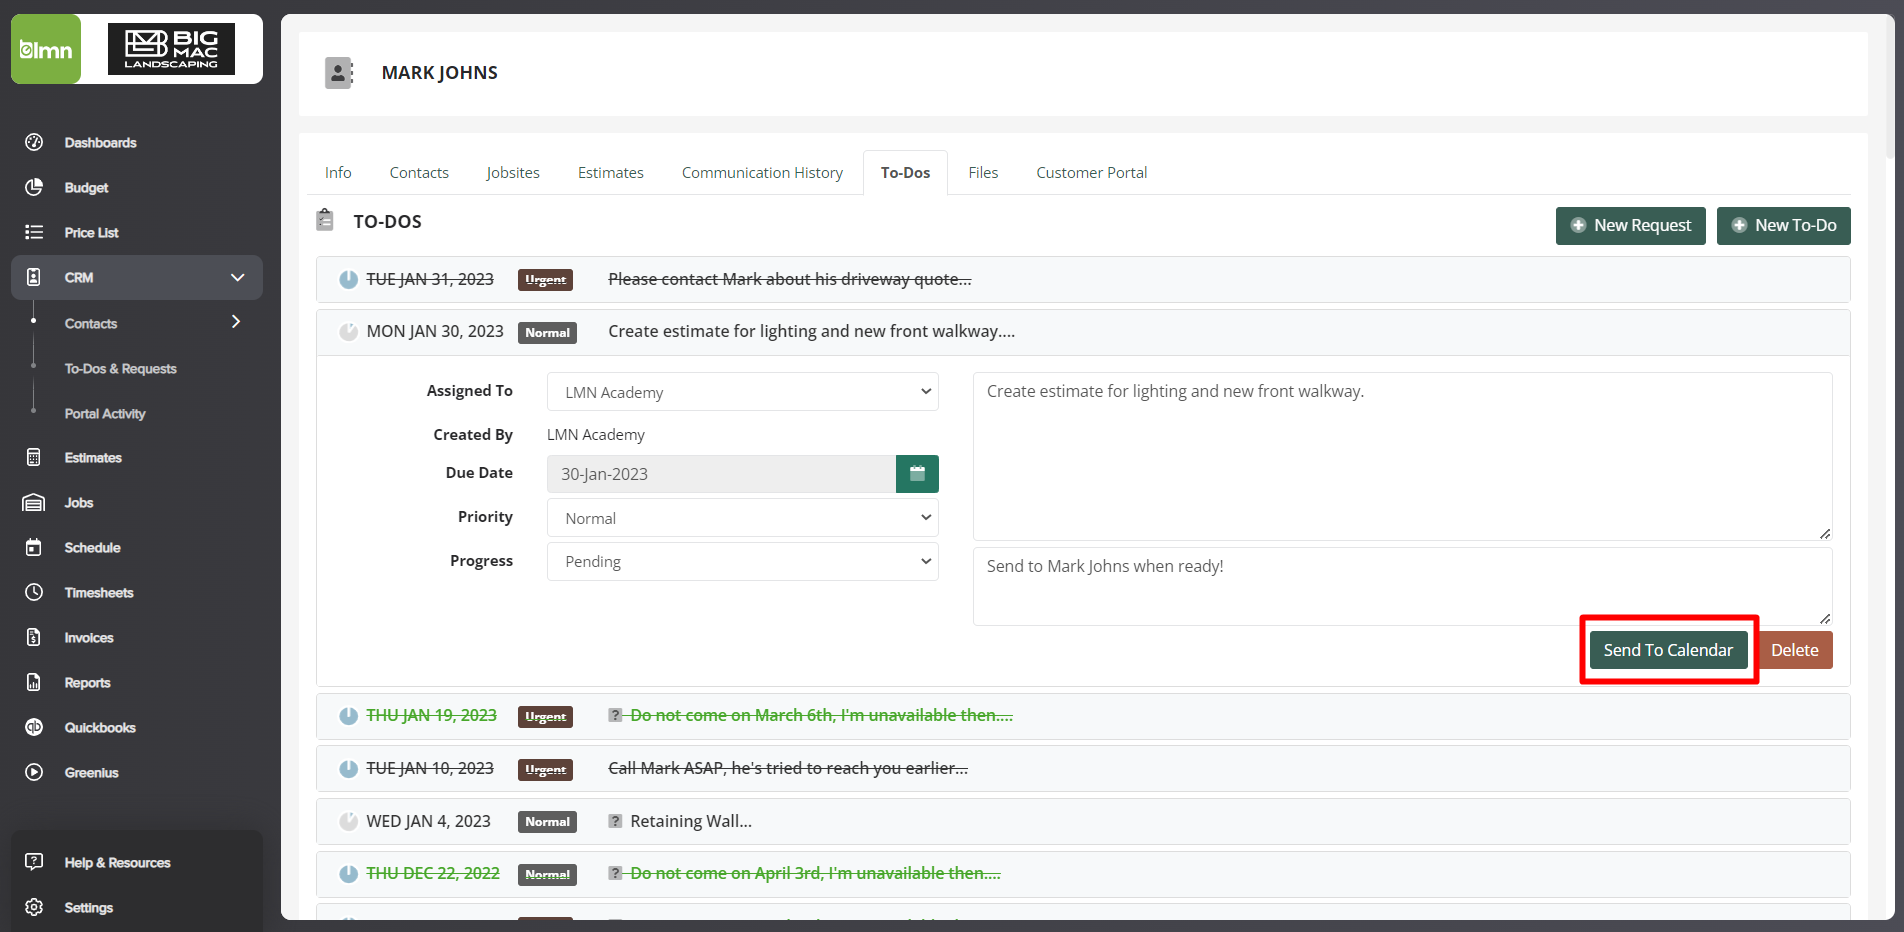This screenshot has width=1904, height=932.
Task: Switch to the Jobsites tab
Action: coord(513,172)
